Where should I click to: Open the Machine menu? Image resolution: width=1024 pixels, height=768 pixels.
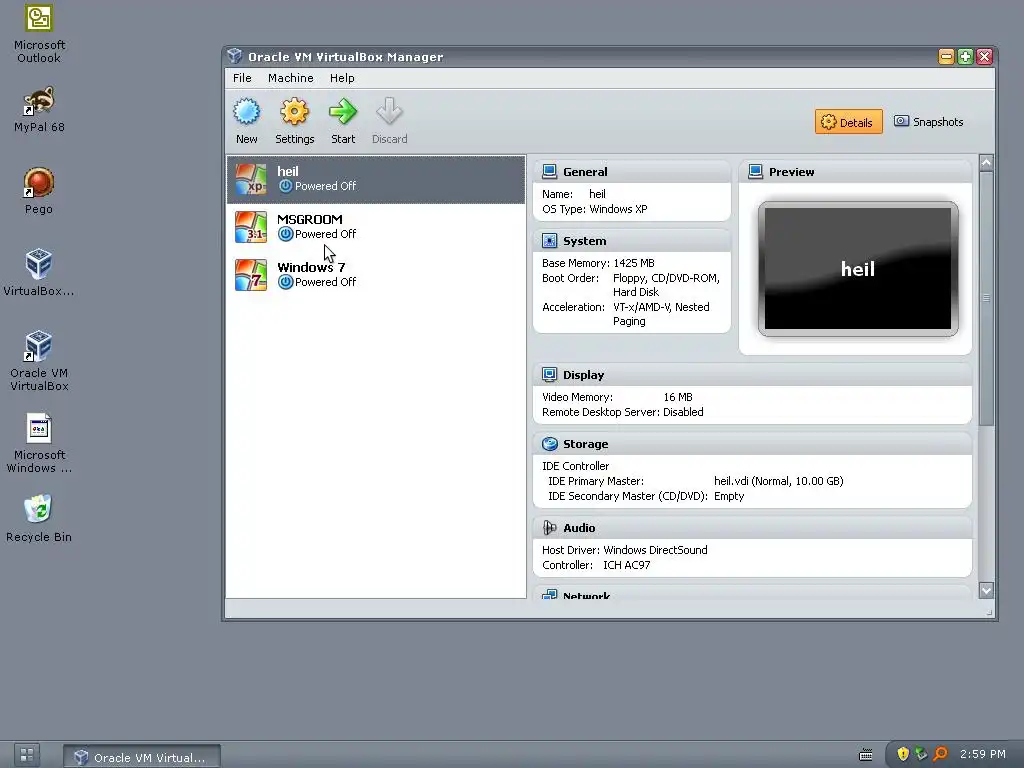click(291, 78)
